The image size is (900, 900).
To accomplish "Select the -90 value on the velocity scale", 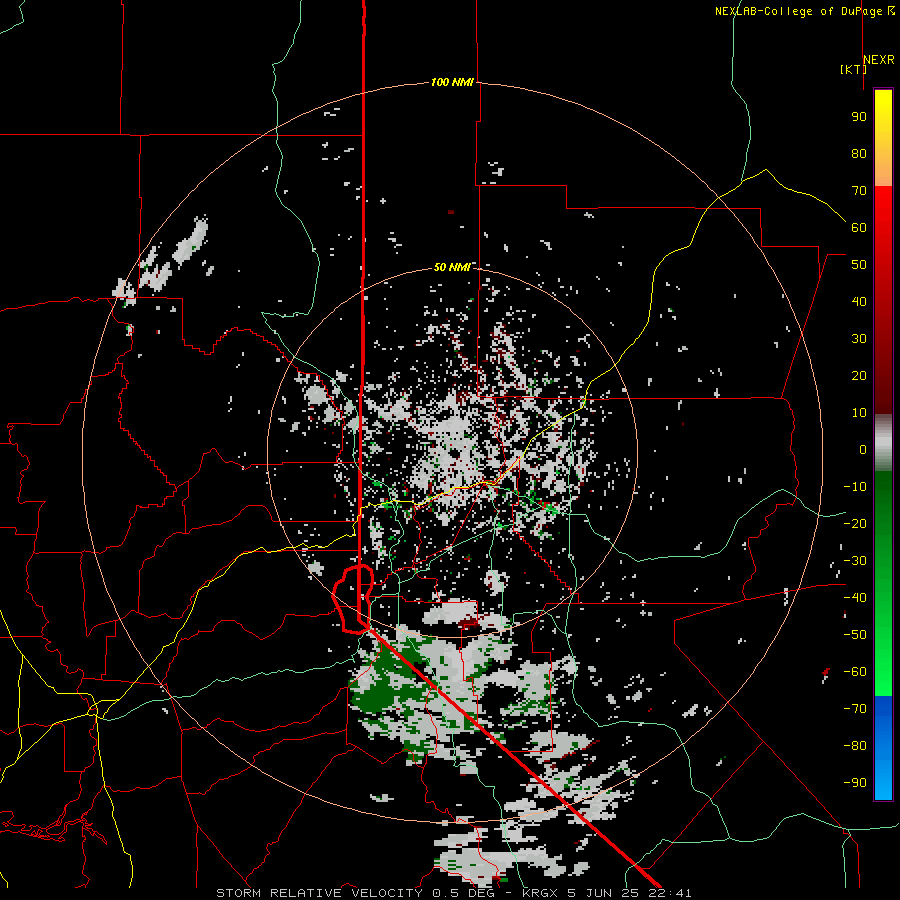I will pos(855,783).
